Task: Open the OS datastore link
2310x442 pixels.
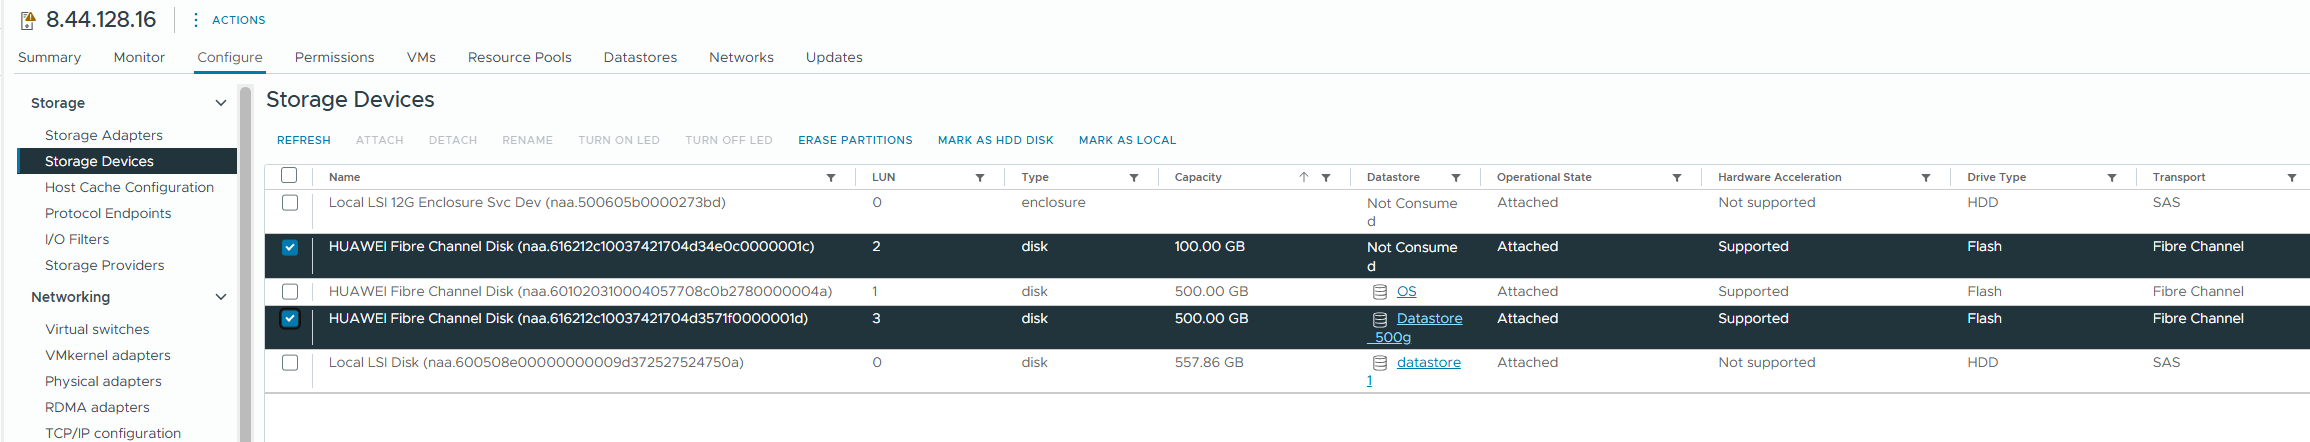Action: (1407, 292)
